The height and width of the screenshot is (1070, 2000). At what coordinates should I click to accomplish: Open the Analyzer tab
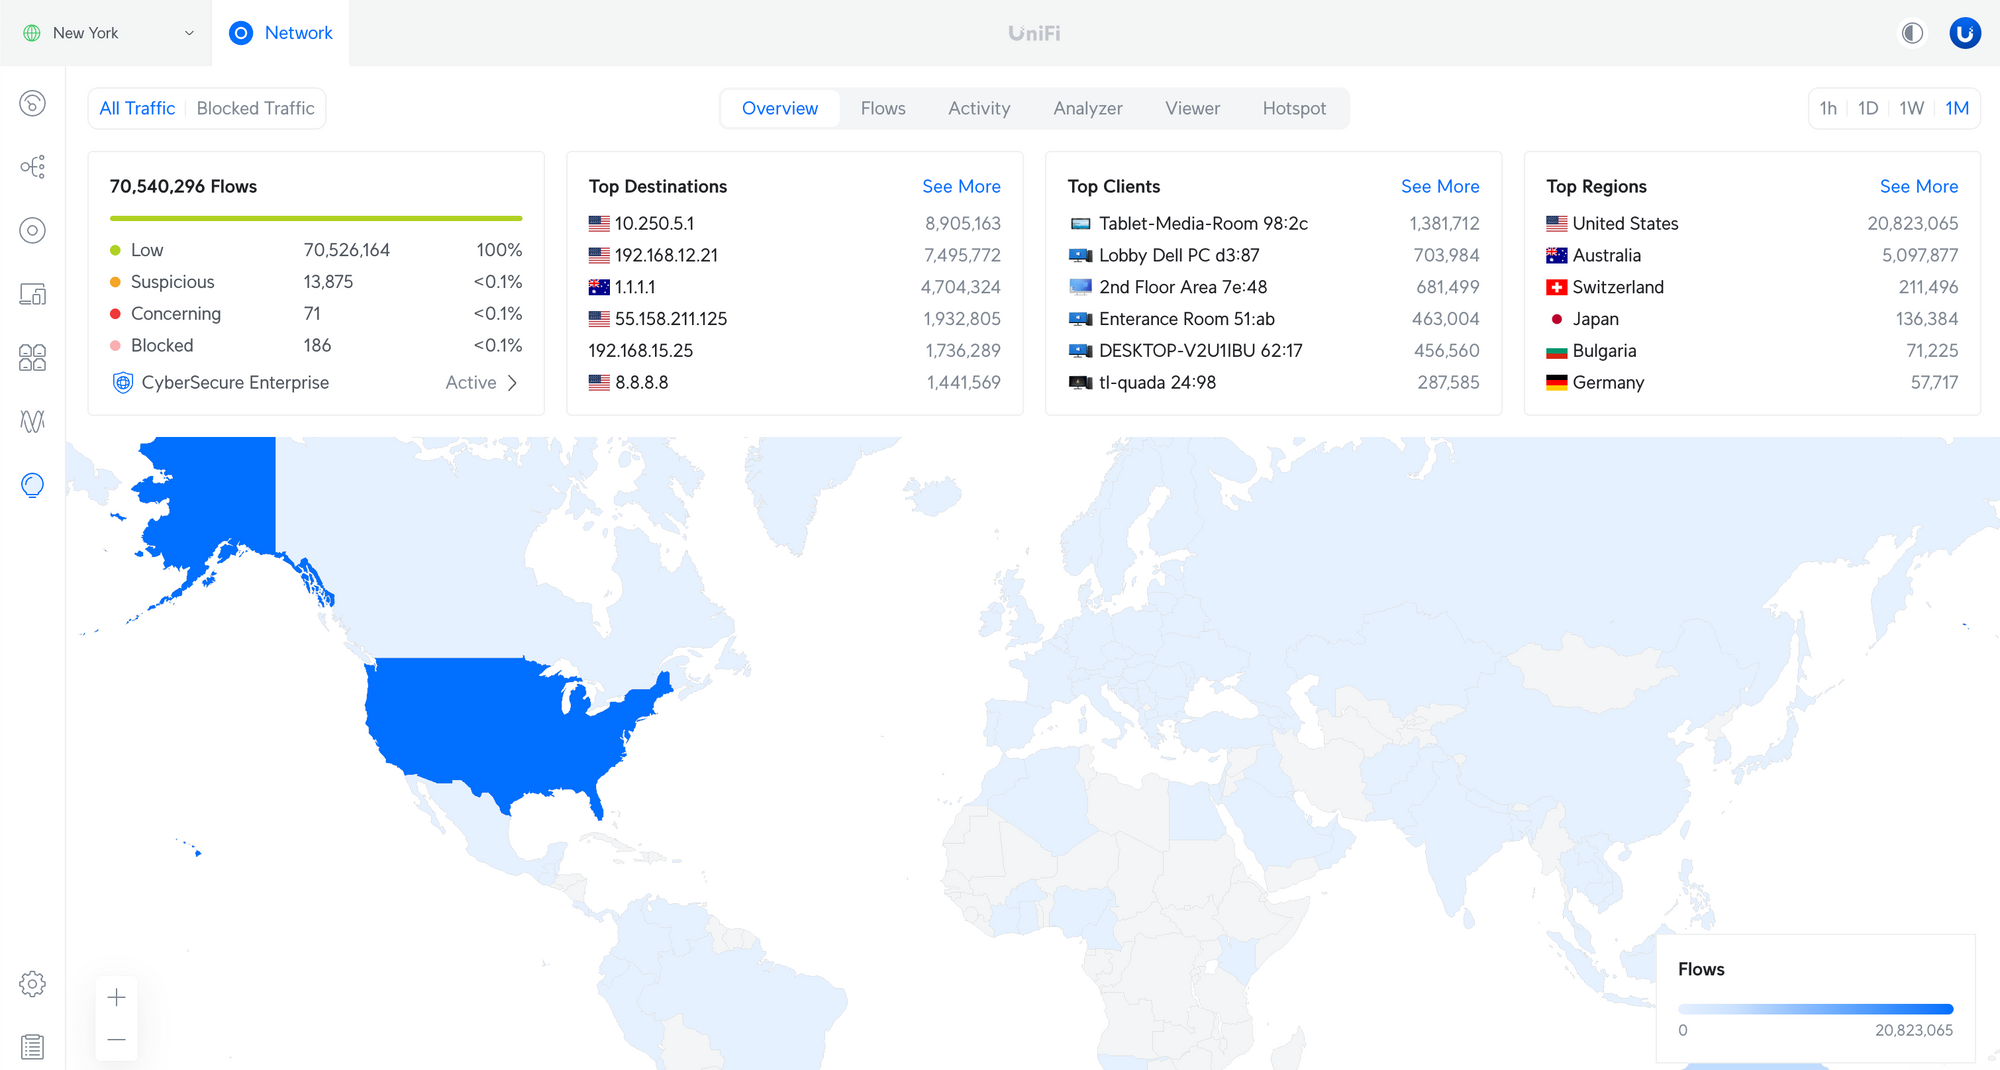[1087, 108]
